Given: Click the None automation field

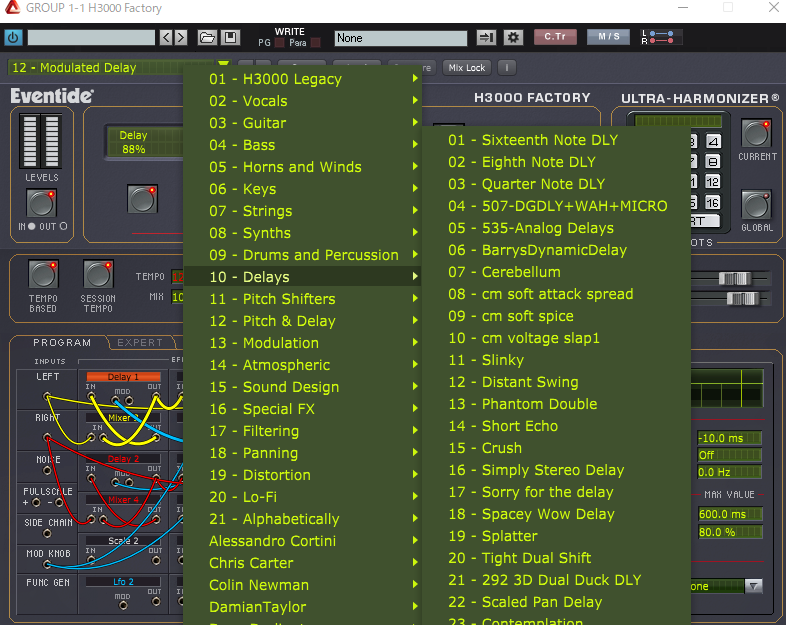Looking at the screenshot, I should coord(401,38).
